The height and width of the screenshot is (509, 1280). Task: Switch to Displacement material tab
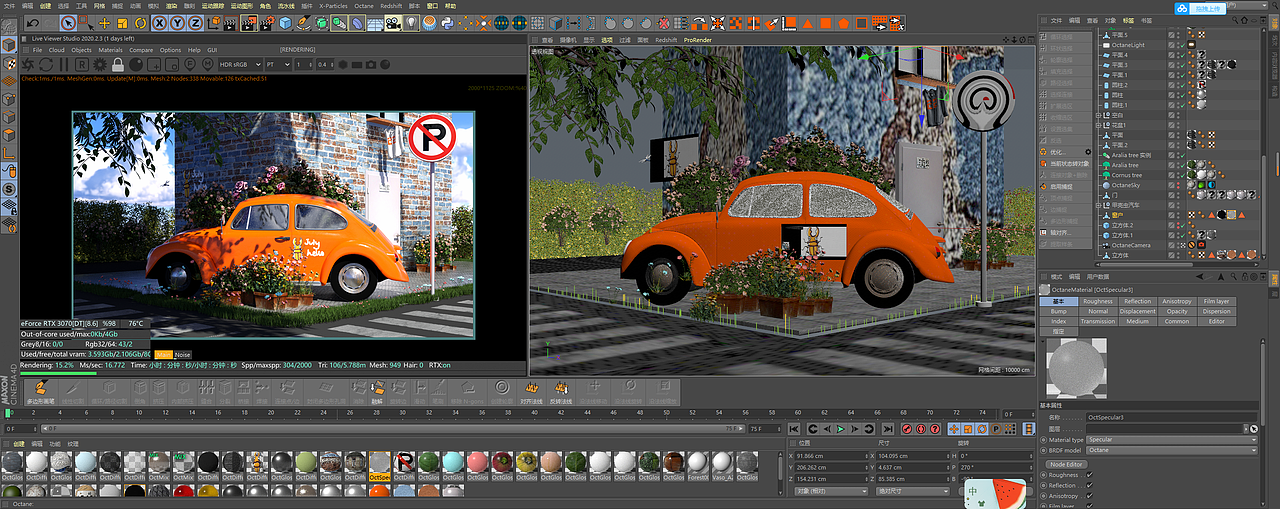[1138, 311]
